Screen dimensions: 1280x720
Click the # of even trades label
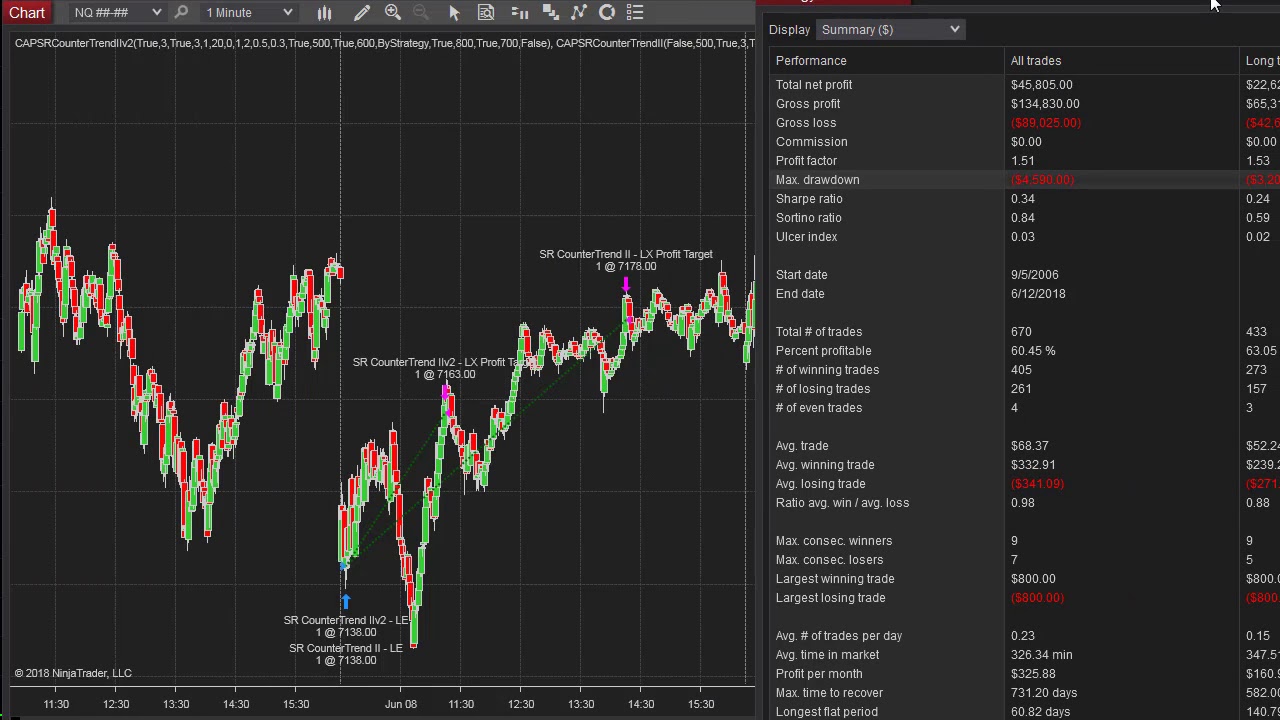tap(818, 408)
